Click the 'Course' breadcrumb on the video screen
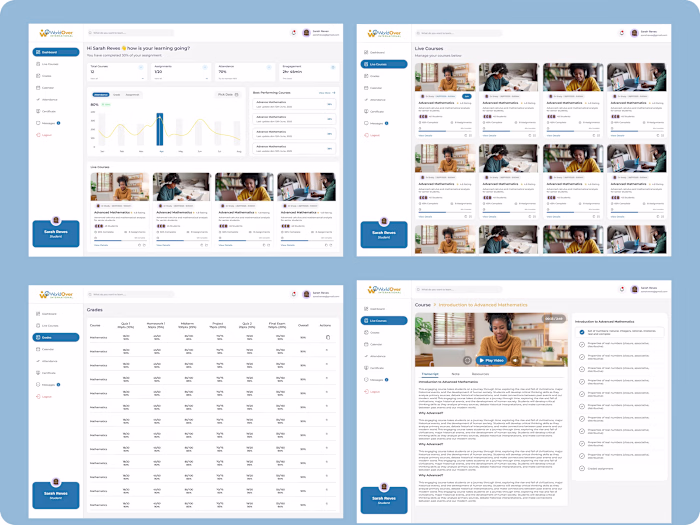Screen dimensions: 700x525 coord(423,305)
